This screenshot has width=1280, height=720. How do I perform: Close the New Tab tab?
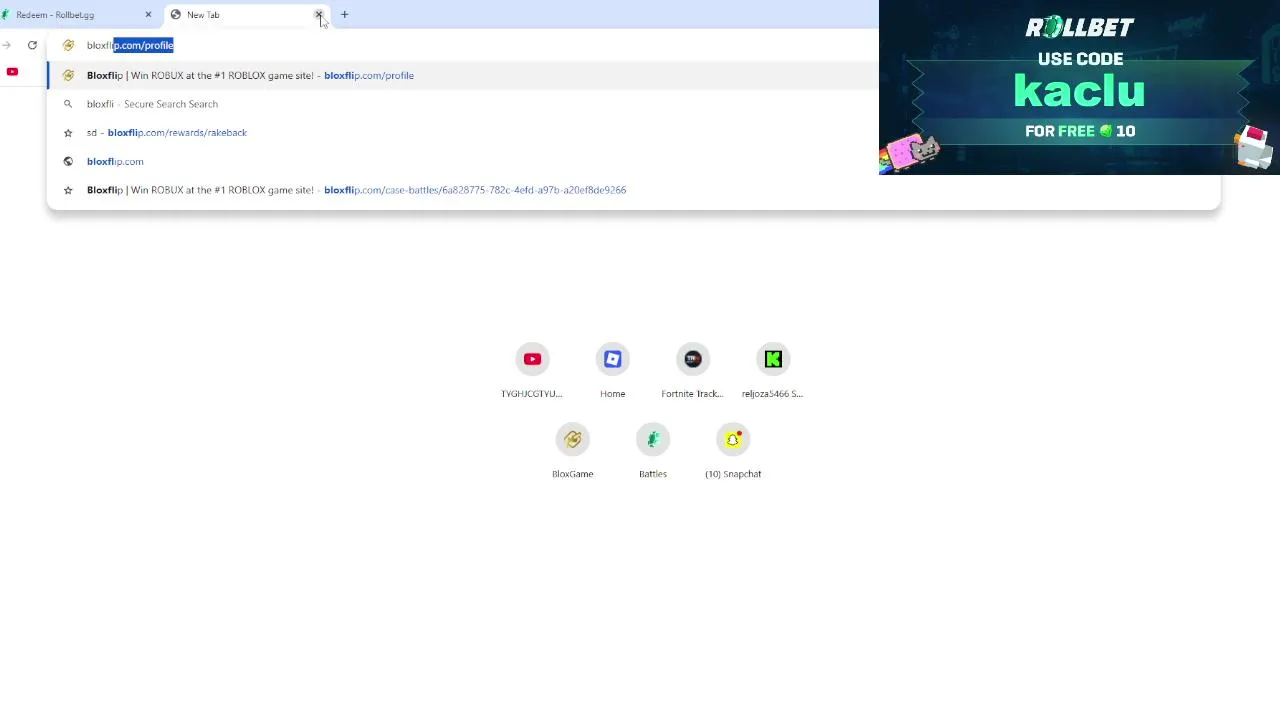point(319,15)
